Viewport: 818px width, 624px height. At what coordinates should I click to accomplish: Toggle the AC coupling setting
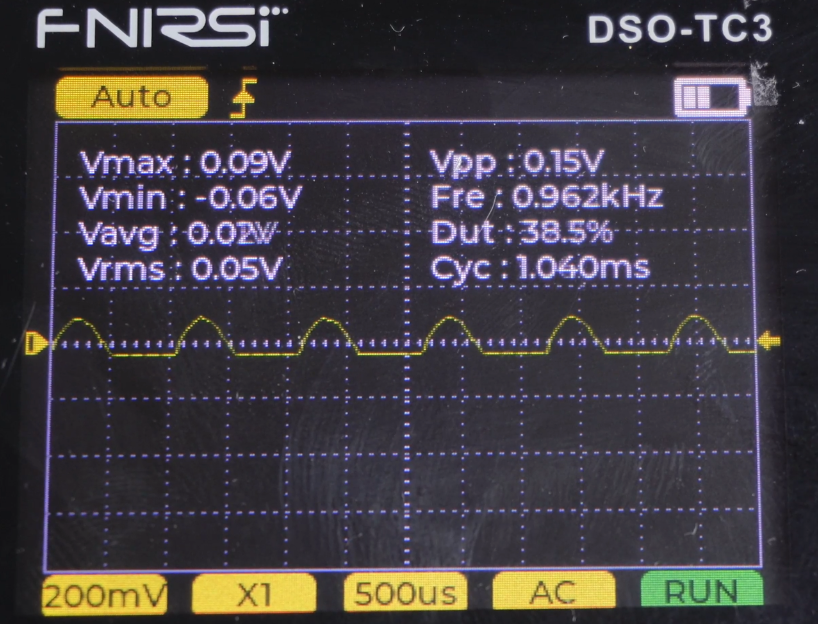553,593
